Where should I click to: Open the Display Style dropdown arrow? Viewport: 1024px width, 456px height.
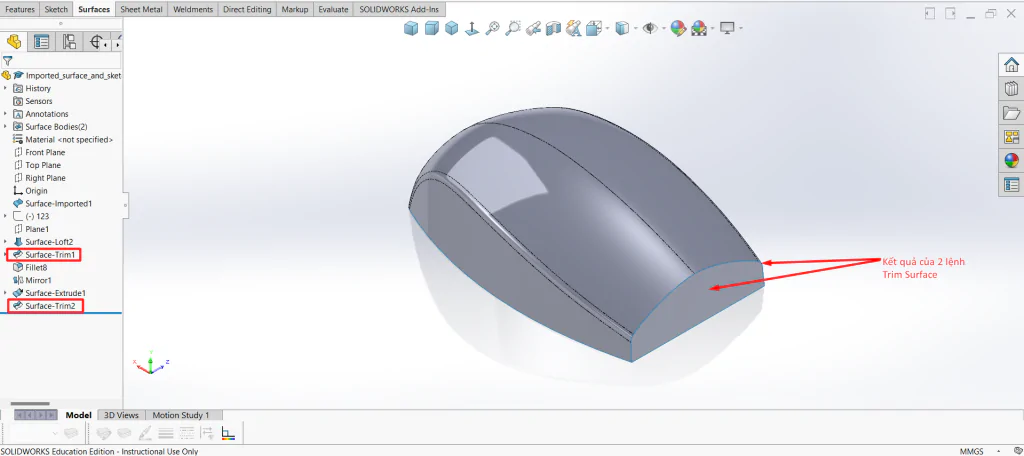point(636,29)
